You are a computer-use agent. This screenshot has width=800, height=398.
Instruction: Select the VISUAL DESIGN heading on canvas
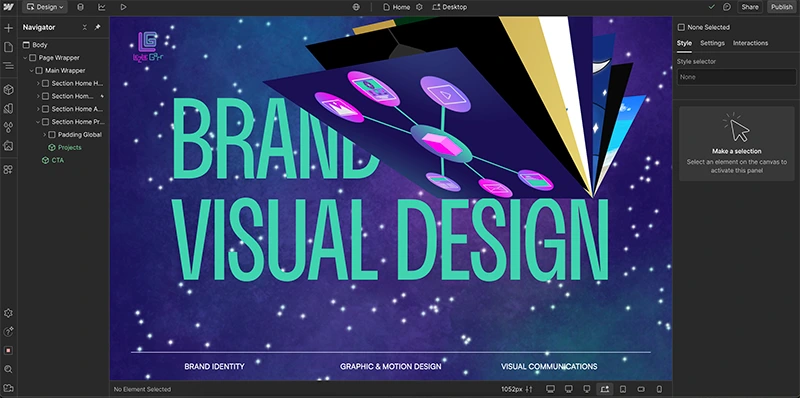tap(390, 240)
